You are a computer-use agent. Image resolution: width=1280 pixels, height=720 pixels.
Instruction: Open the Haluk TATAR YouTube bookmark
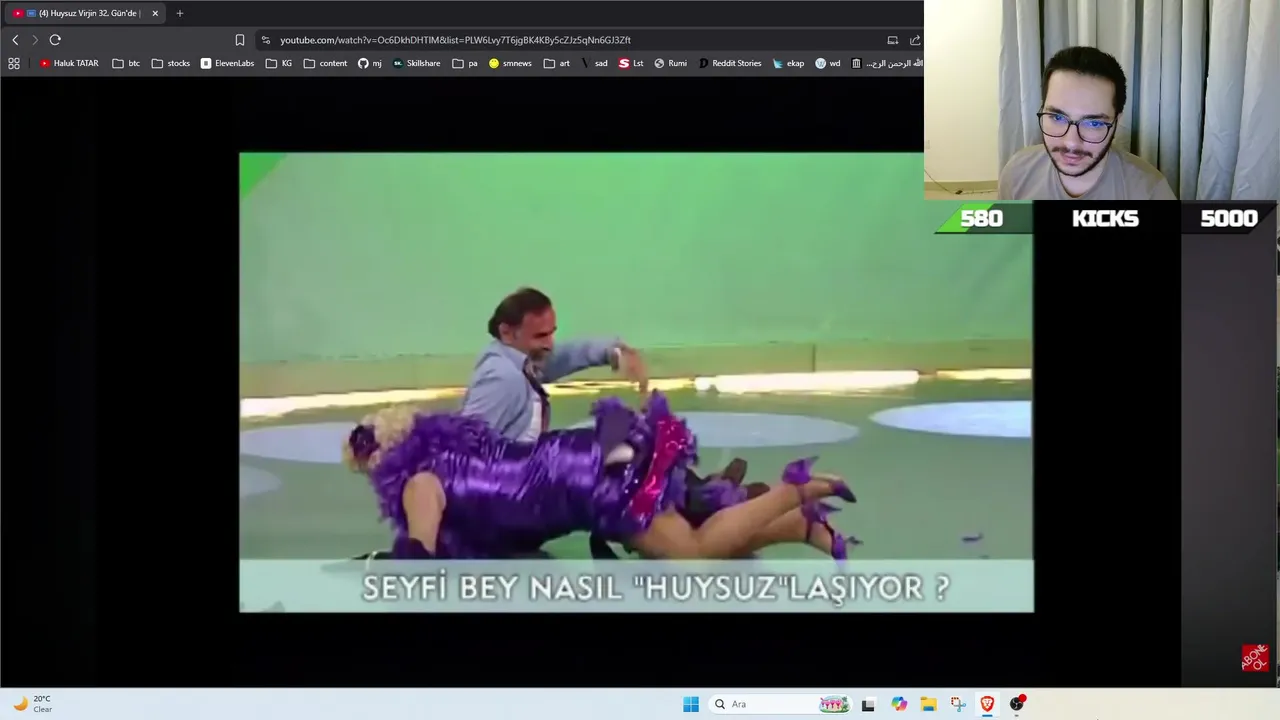[x=69, y=63]
